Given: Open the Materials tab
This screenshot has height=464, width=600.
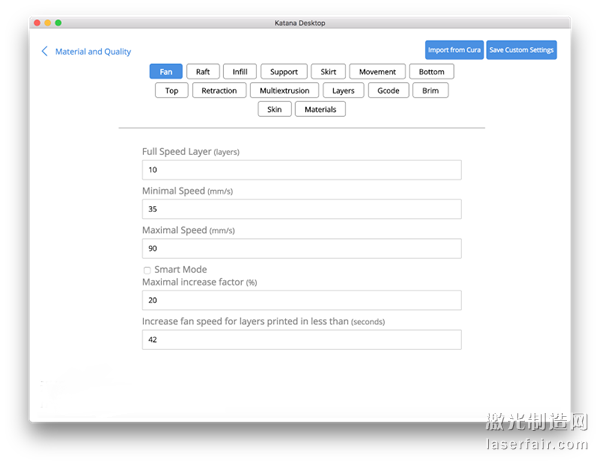Looking at the screenshot, I should point(320,110).
